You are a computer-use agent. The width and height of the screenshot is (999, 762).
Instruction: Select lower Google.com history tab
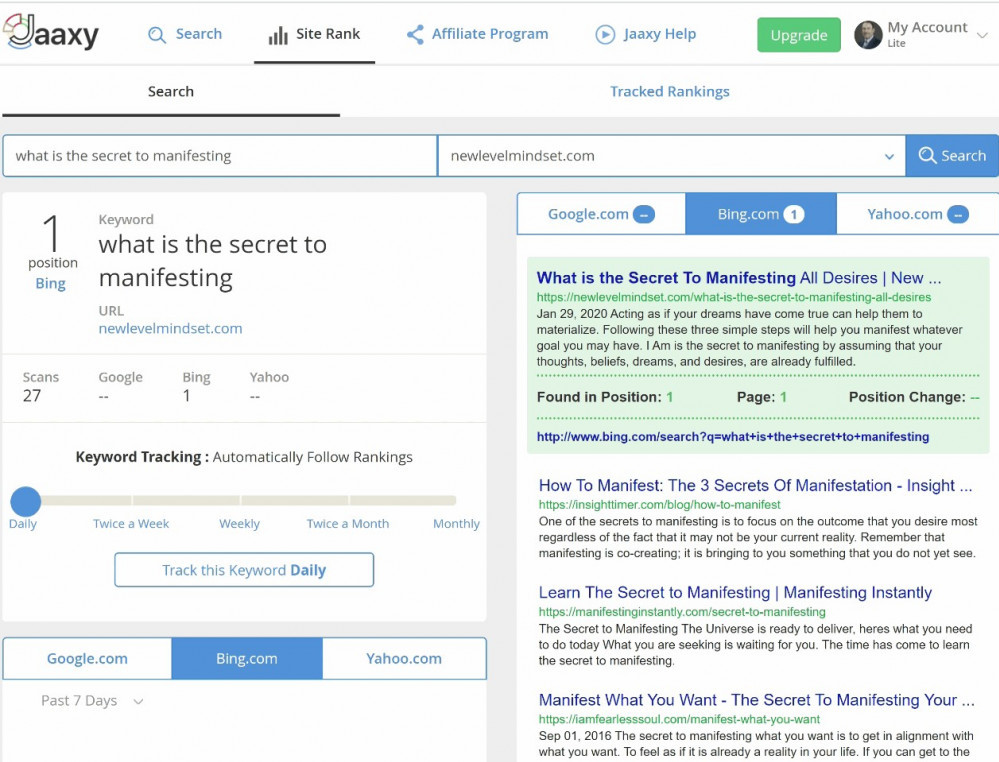click(x=87, y=658)
